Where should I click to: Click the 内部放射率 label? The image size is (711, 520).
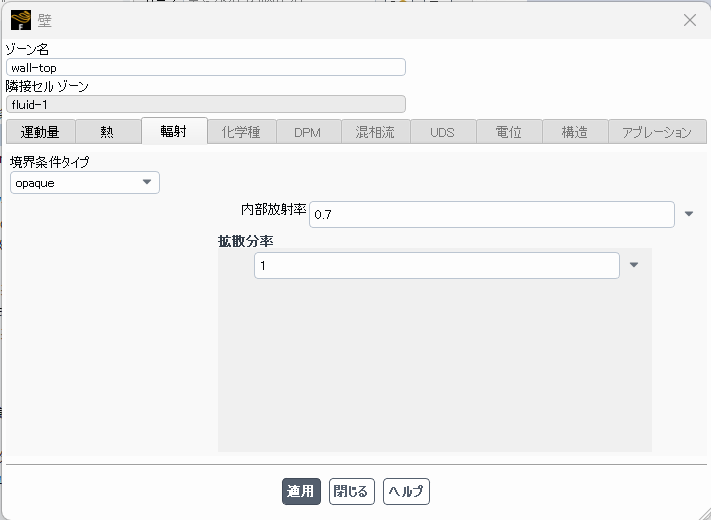point(273,209)
